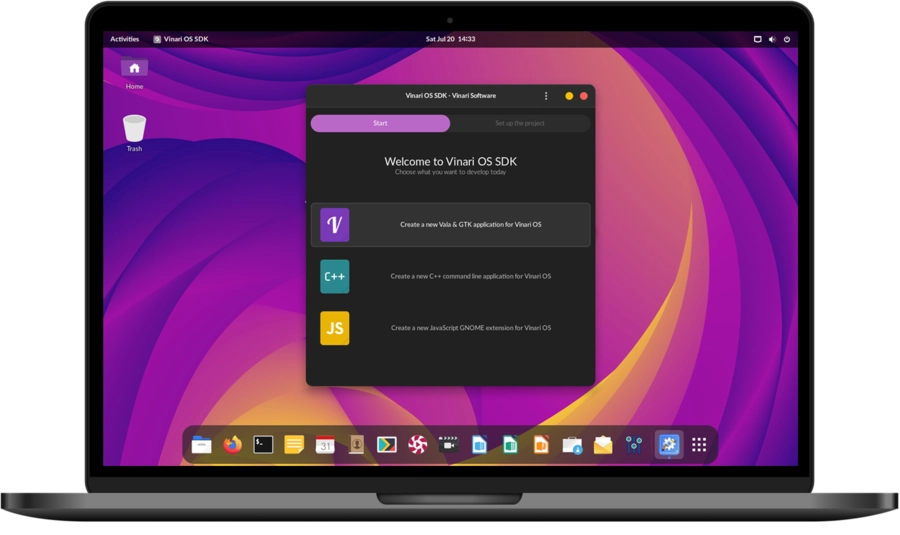
Task: Create a new JavaScript GNOME extension
Action: (x=451, y=328)
